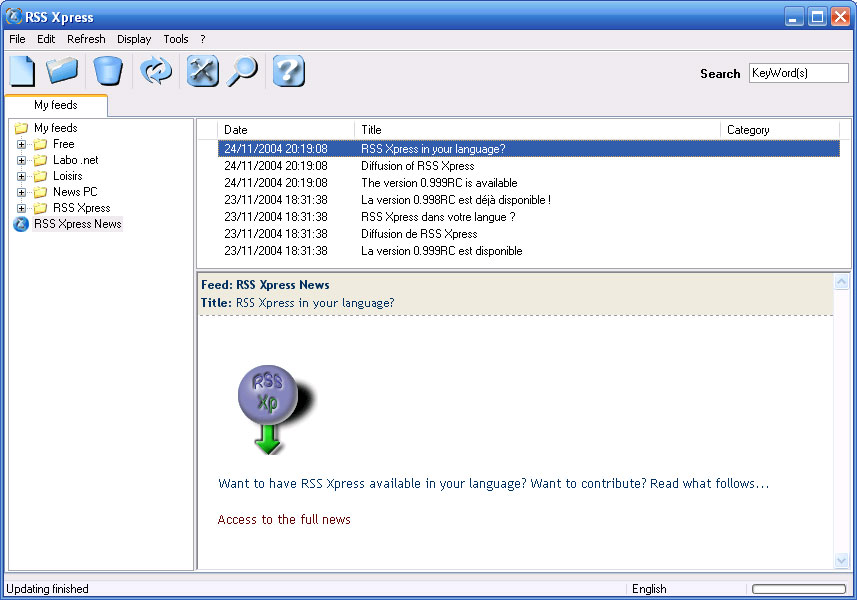Select the "RSS Xpress in your language?" list entry

(529, 149)
